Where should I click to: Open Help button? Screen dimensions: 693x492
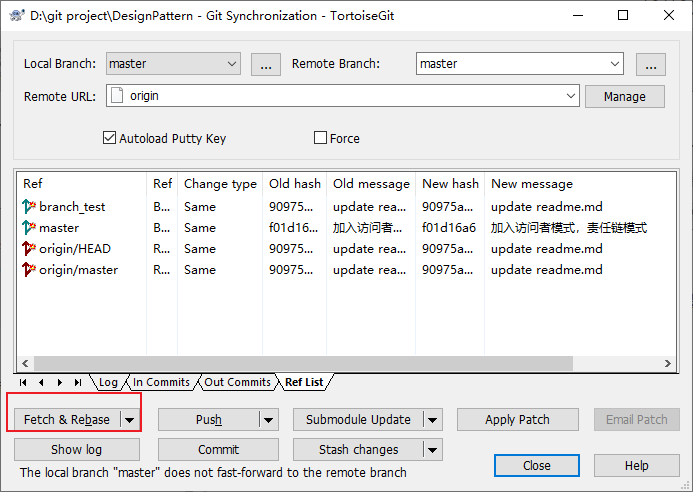click(636, 465)
